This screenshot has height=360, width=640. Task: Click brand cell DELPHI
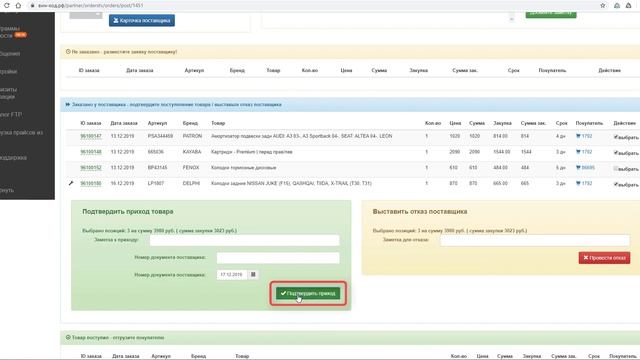pyautogui.click(x=191, y=183)
